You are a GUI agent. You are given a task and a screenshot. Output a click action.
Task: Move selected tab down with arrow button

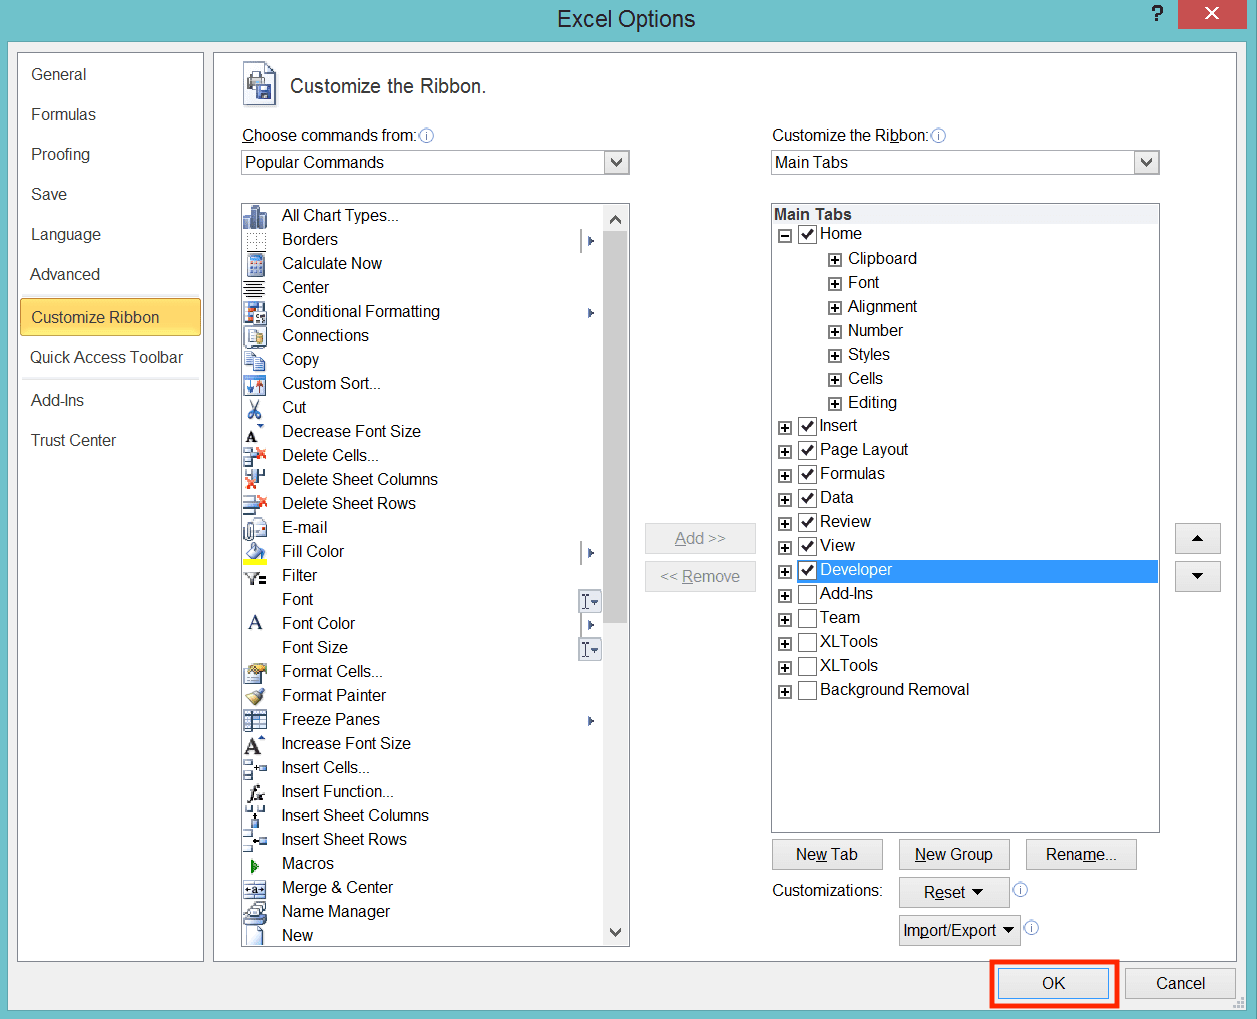1198,576
